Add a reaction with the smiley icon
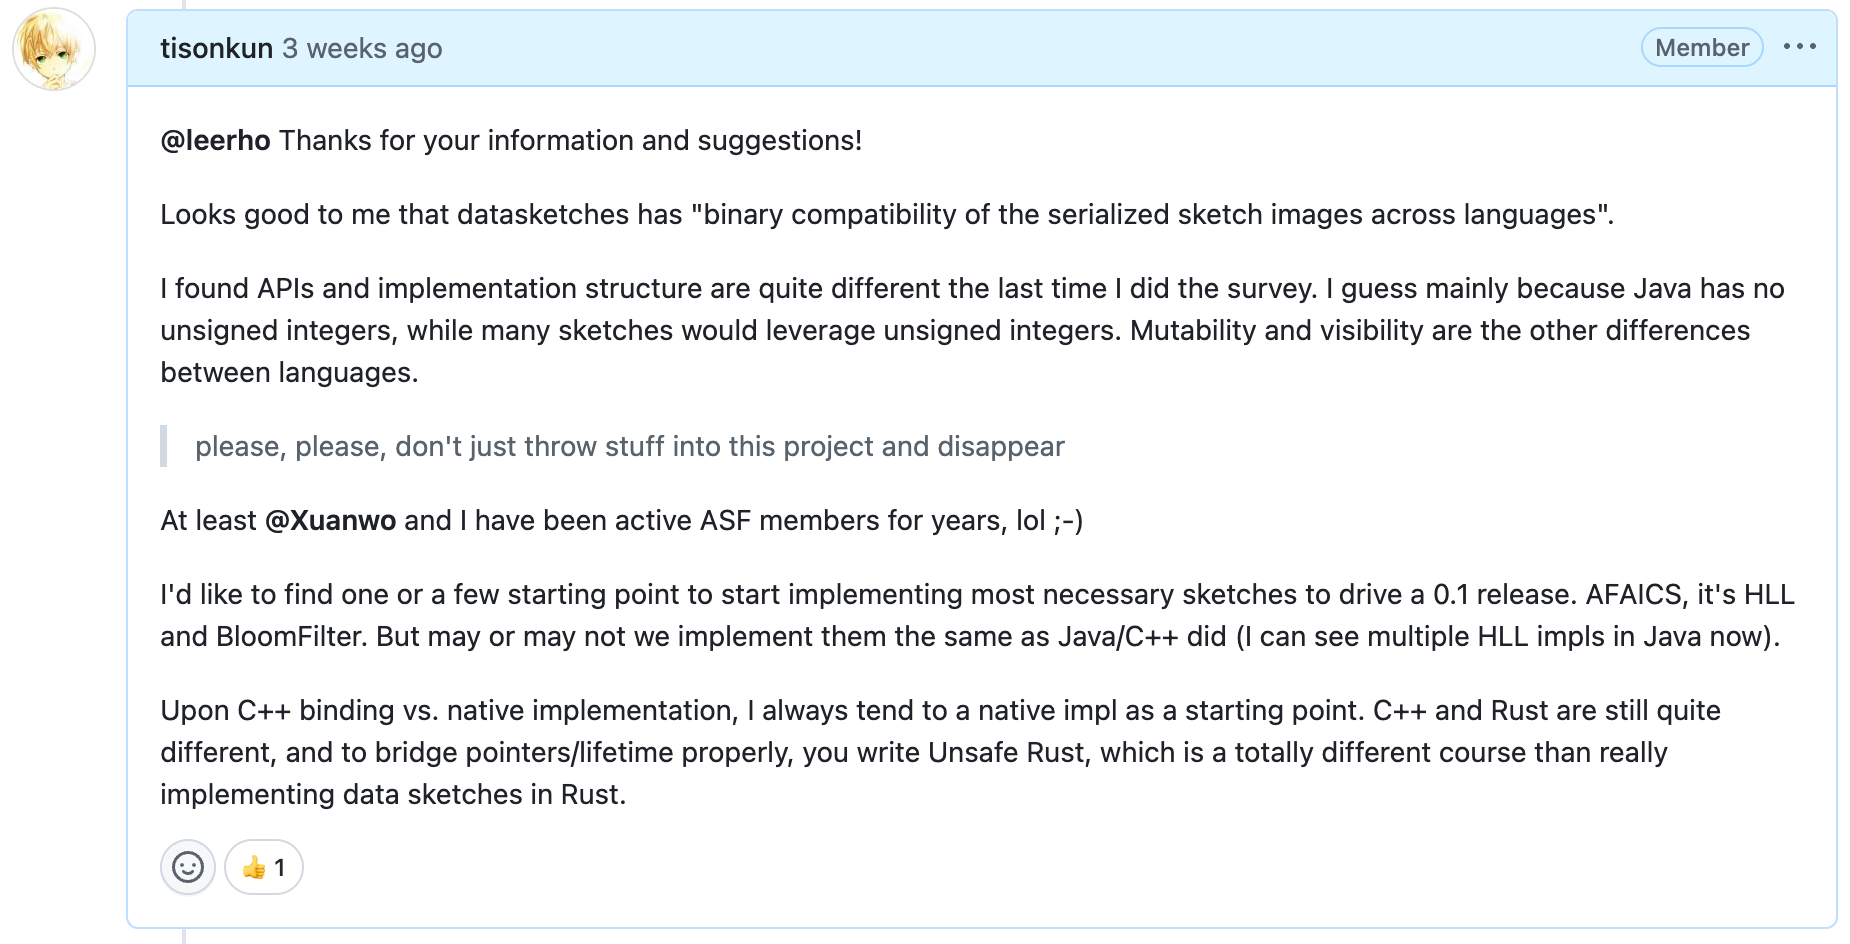Viewport: 1850px width, 944px height. click(188, 867)
